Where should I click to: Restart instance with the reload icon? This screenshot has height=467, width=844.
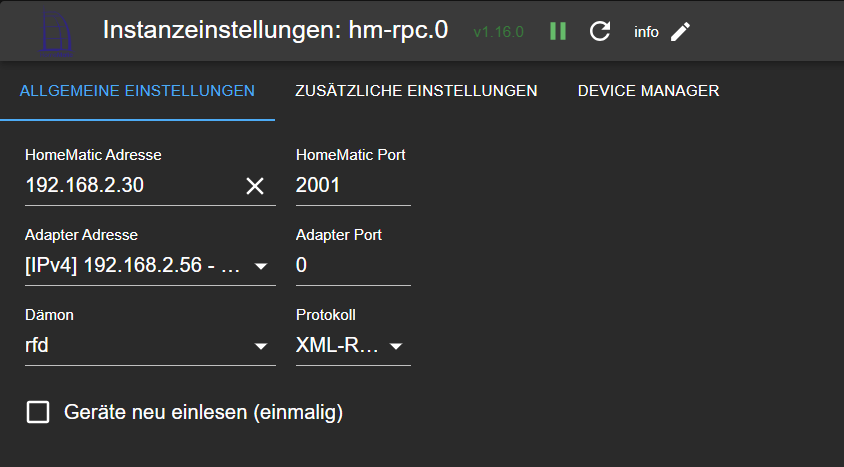[600, 31]
